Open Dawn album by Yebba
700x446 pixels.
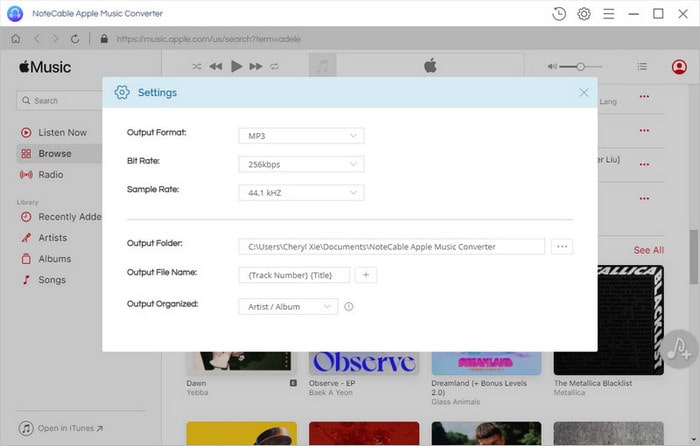242,361
